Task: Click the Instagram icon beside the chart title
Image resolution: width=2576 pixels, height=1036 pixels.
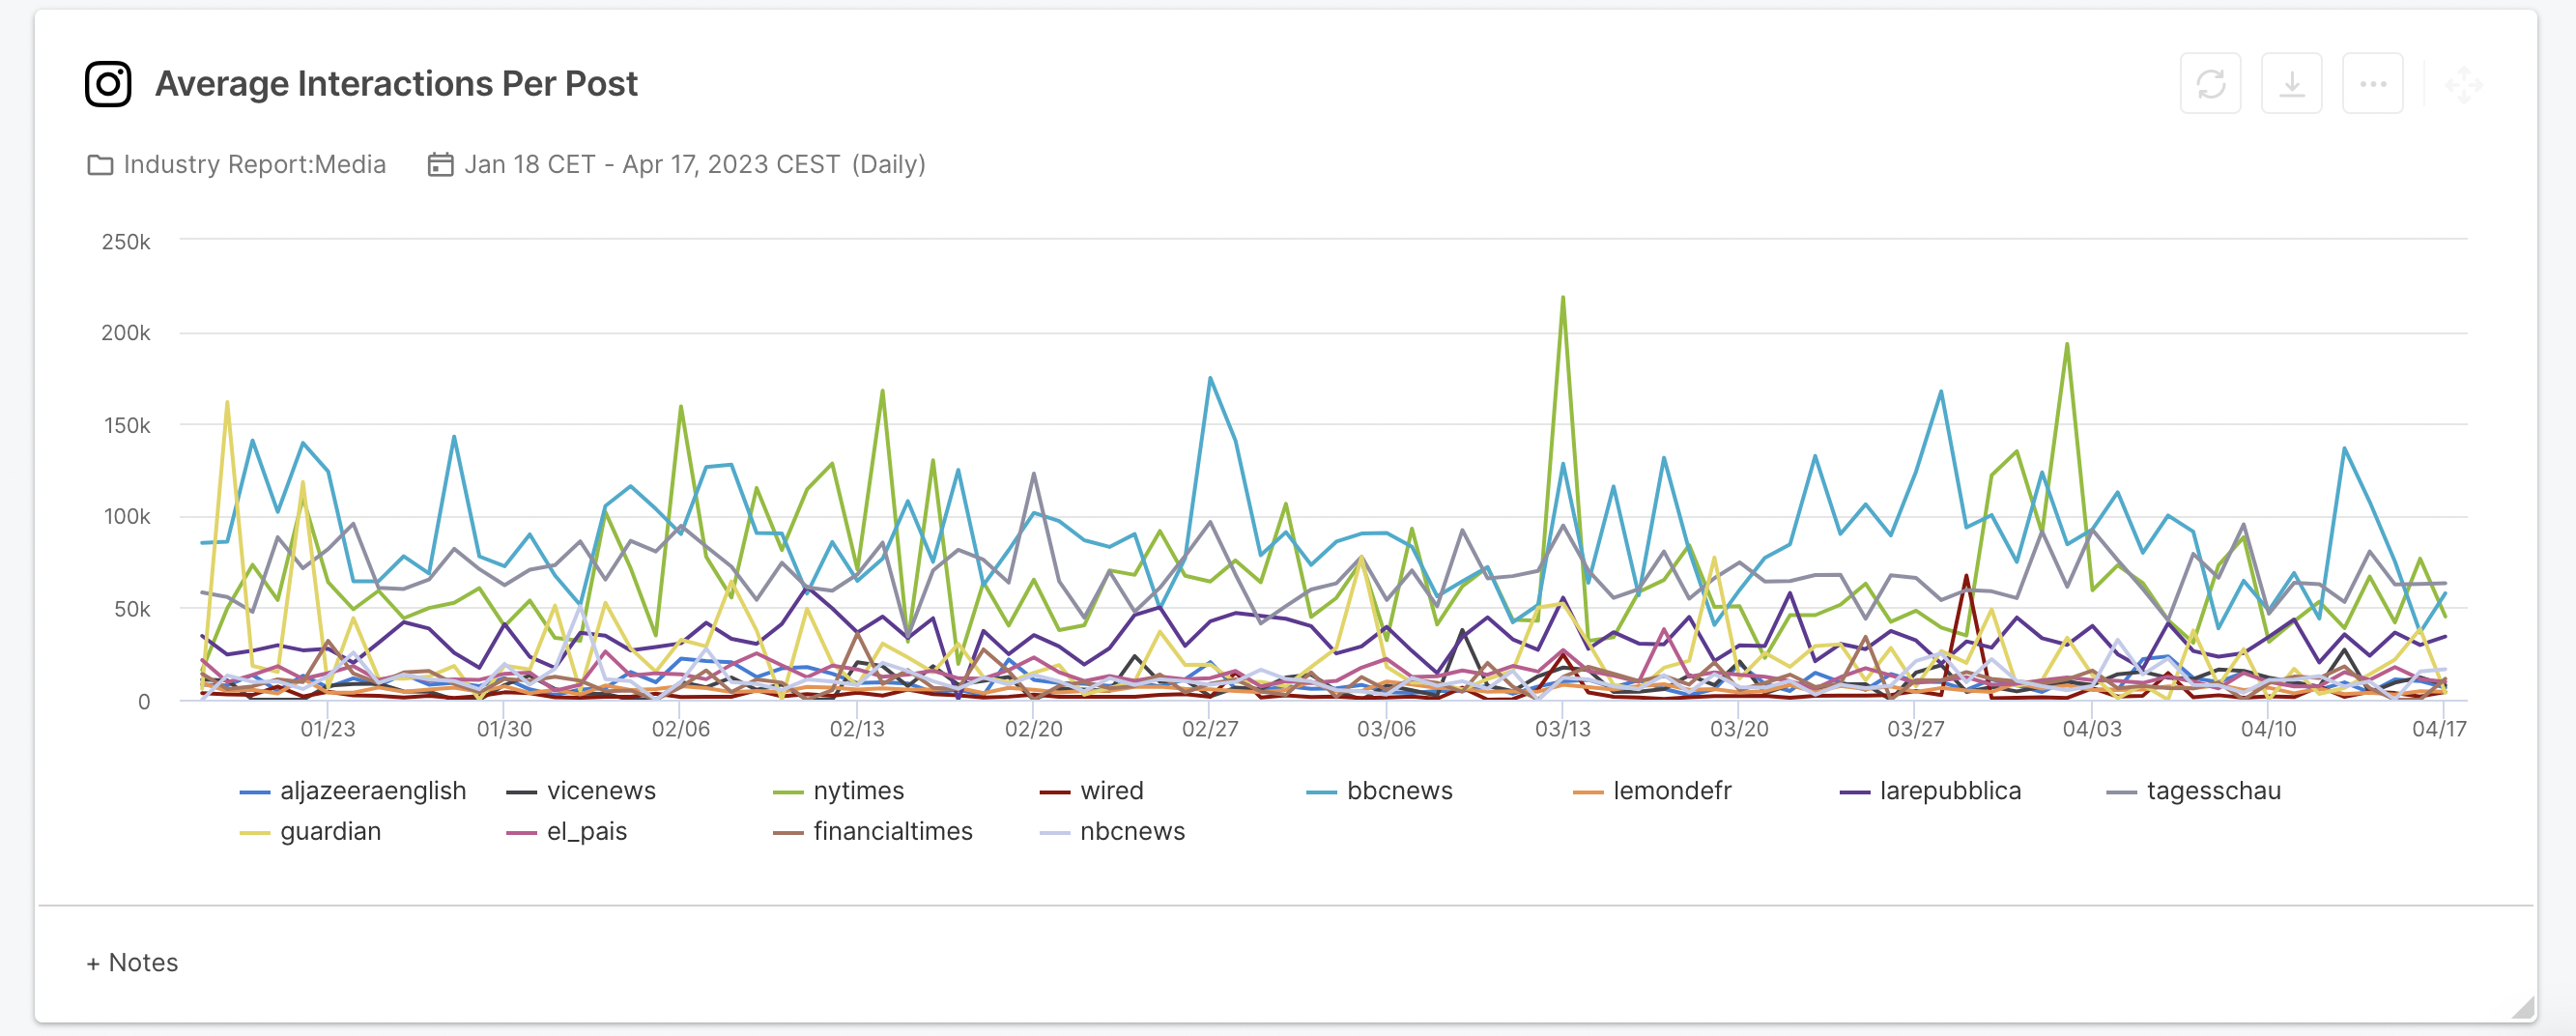Action: [x=108, y=82]
